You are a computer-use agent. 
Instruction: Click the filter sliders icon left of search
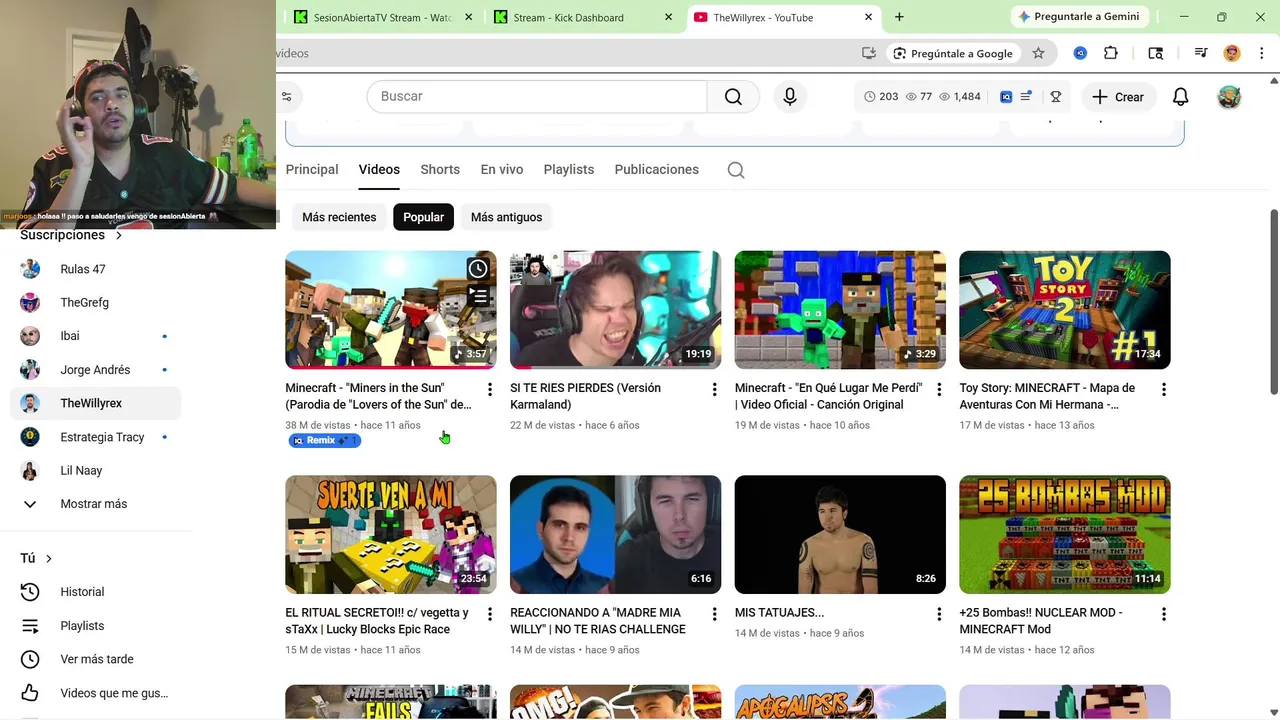(287, 97)
